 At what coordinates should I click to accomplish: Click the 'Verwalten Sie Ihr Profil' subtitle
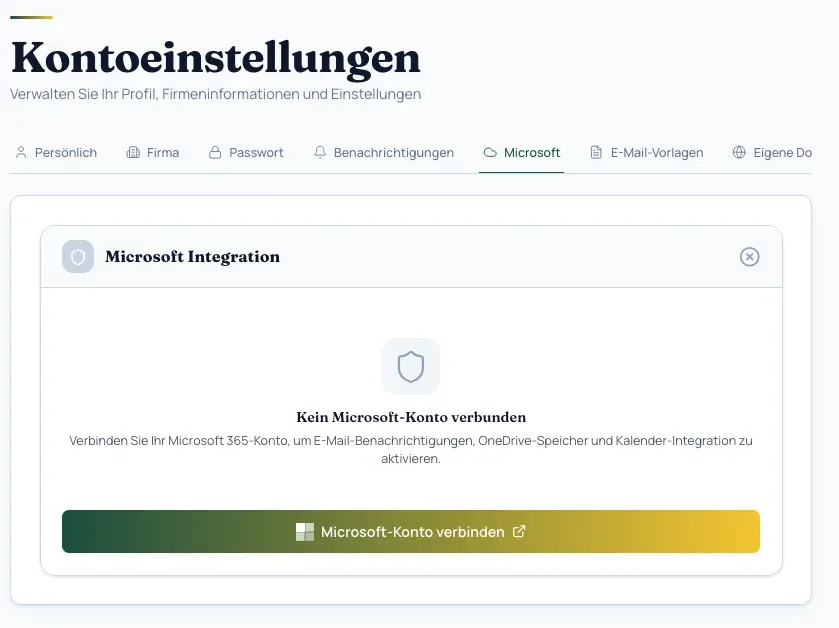[216, 94]
